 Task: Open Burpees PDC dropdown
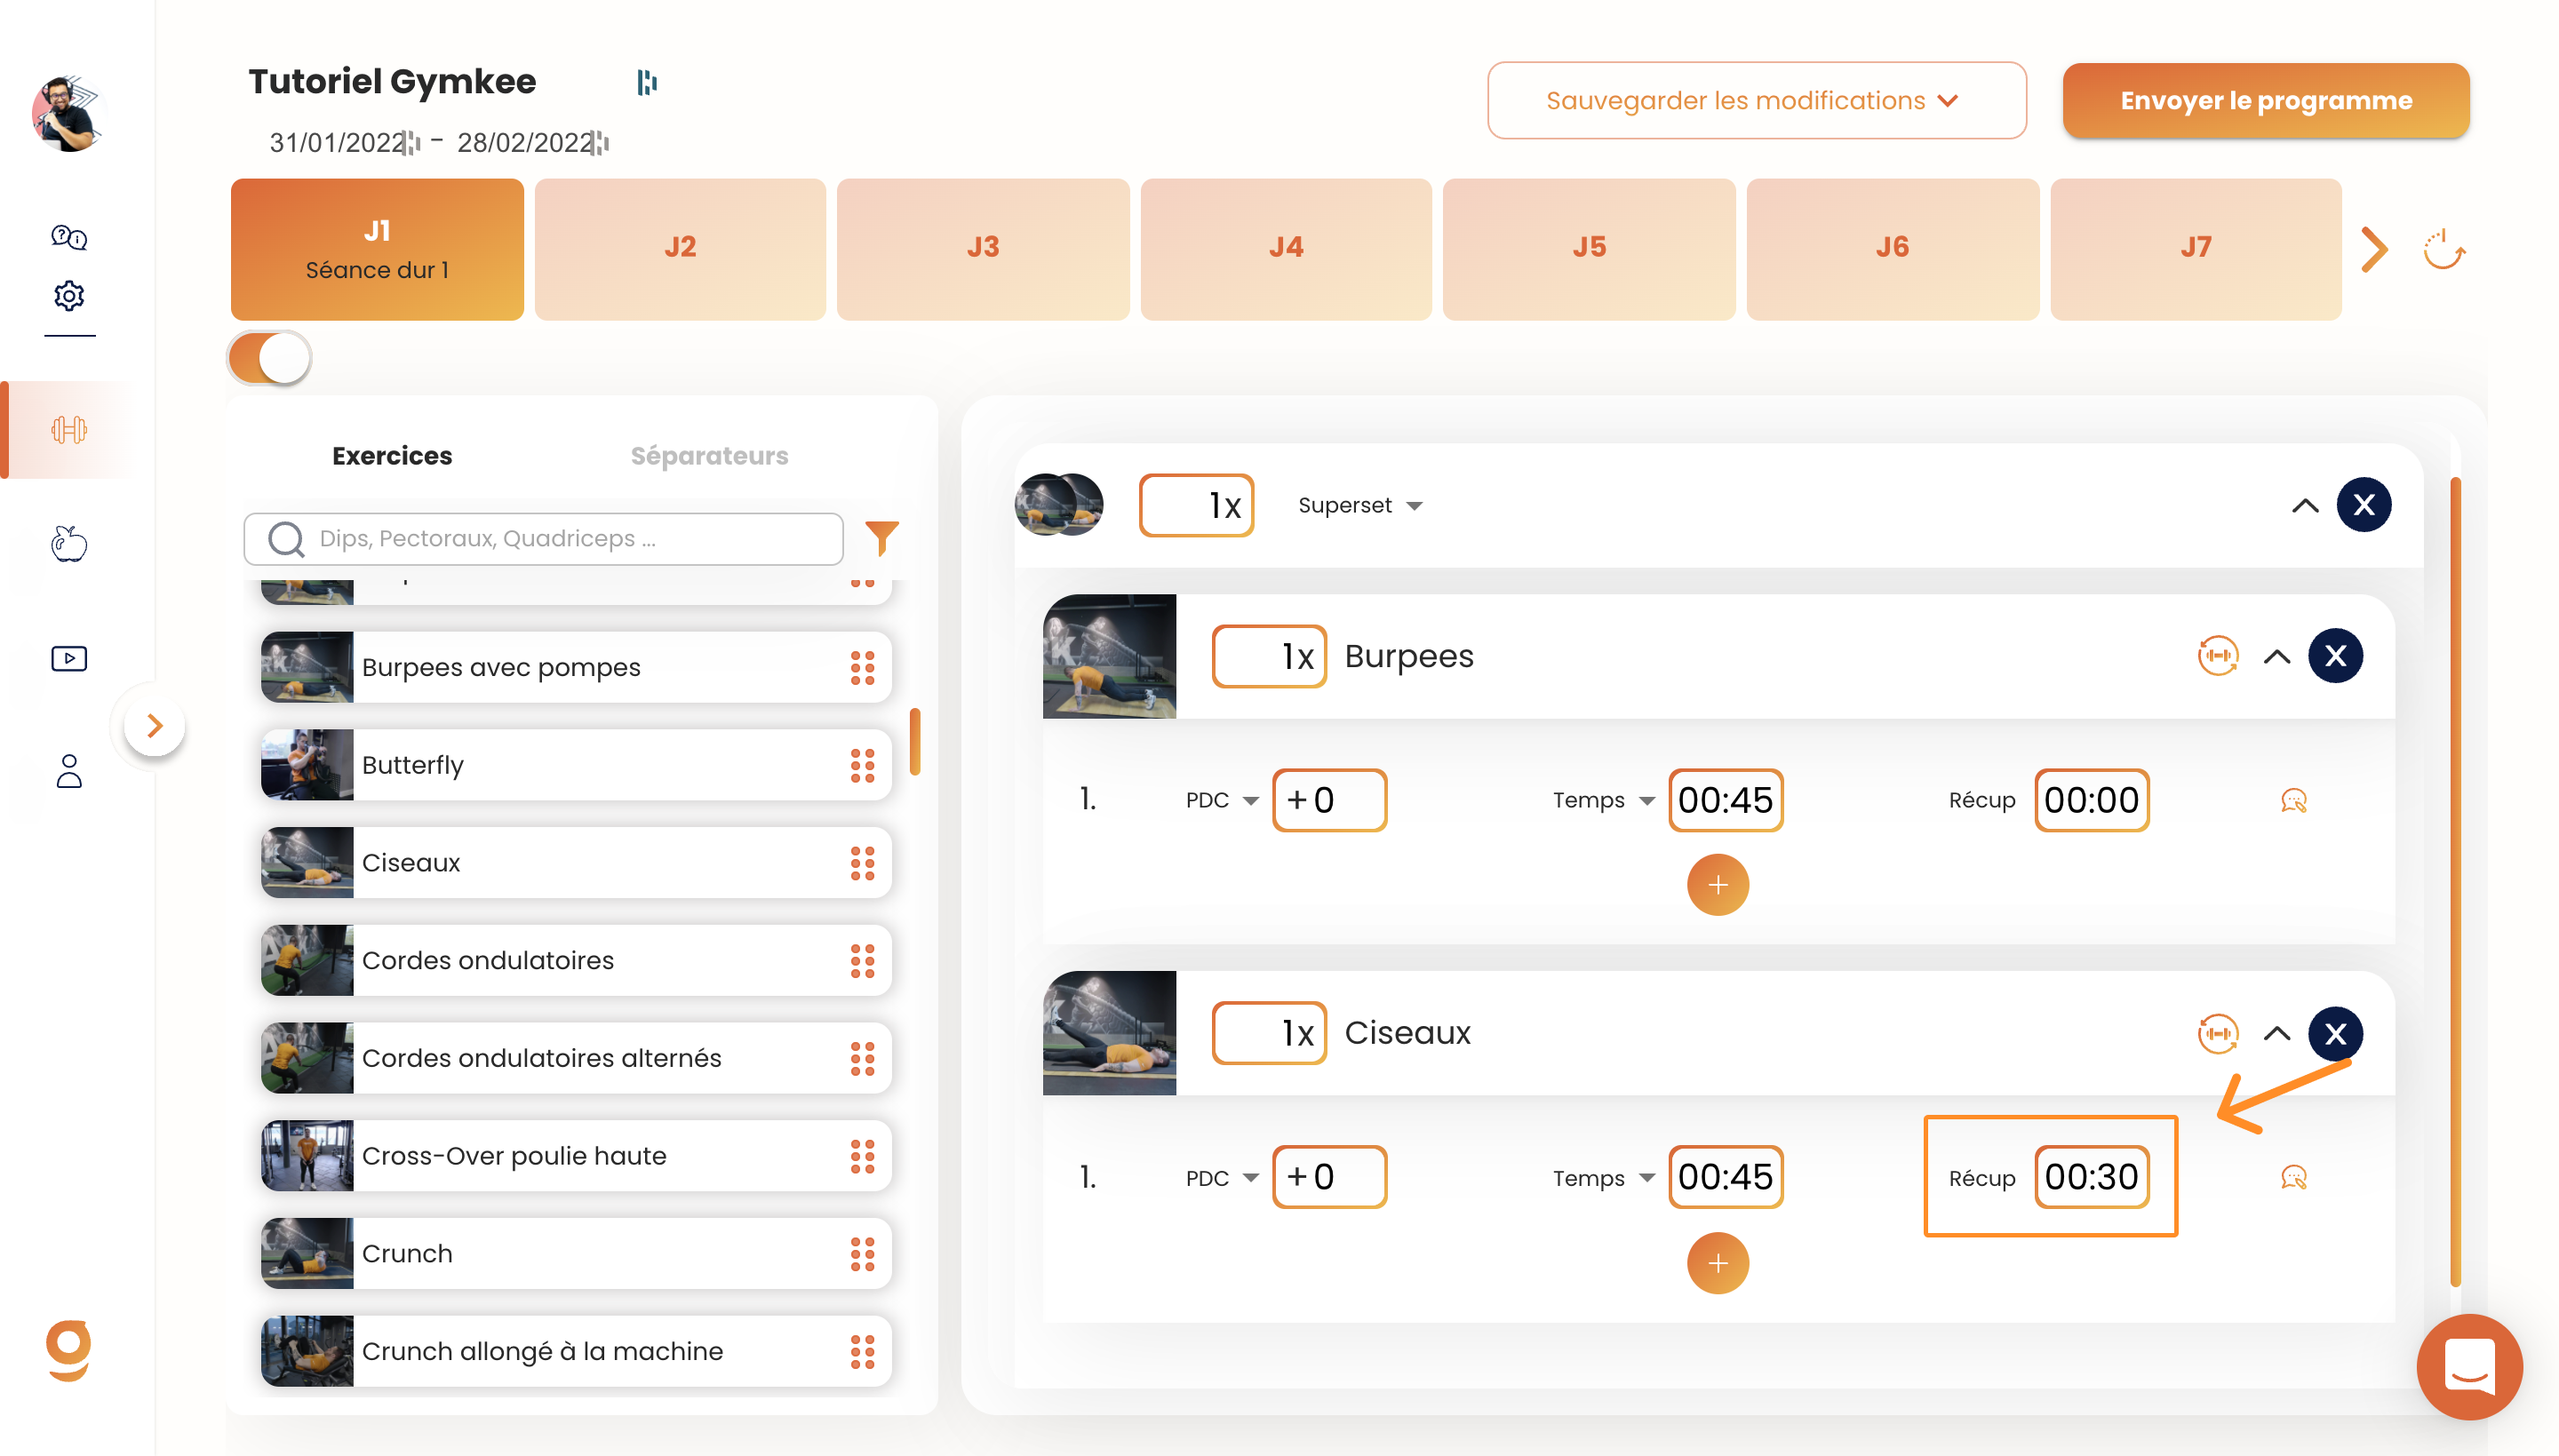tap(1221, 800)
